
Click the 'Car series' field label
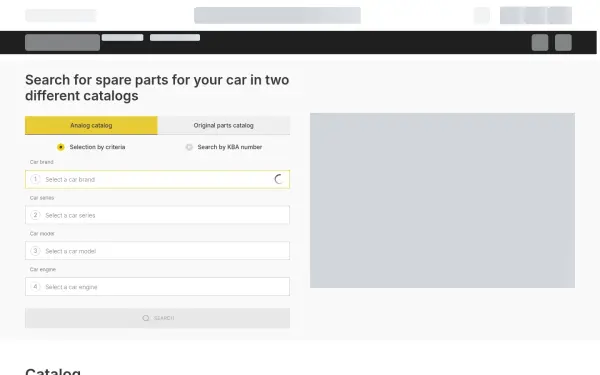(42, 198)
